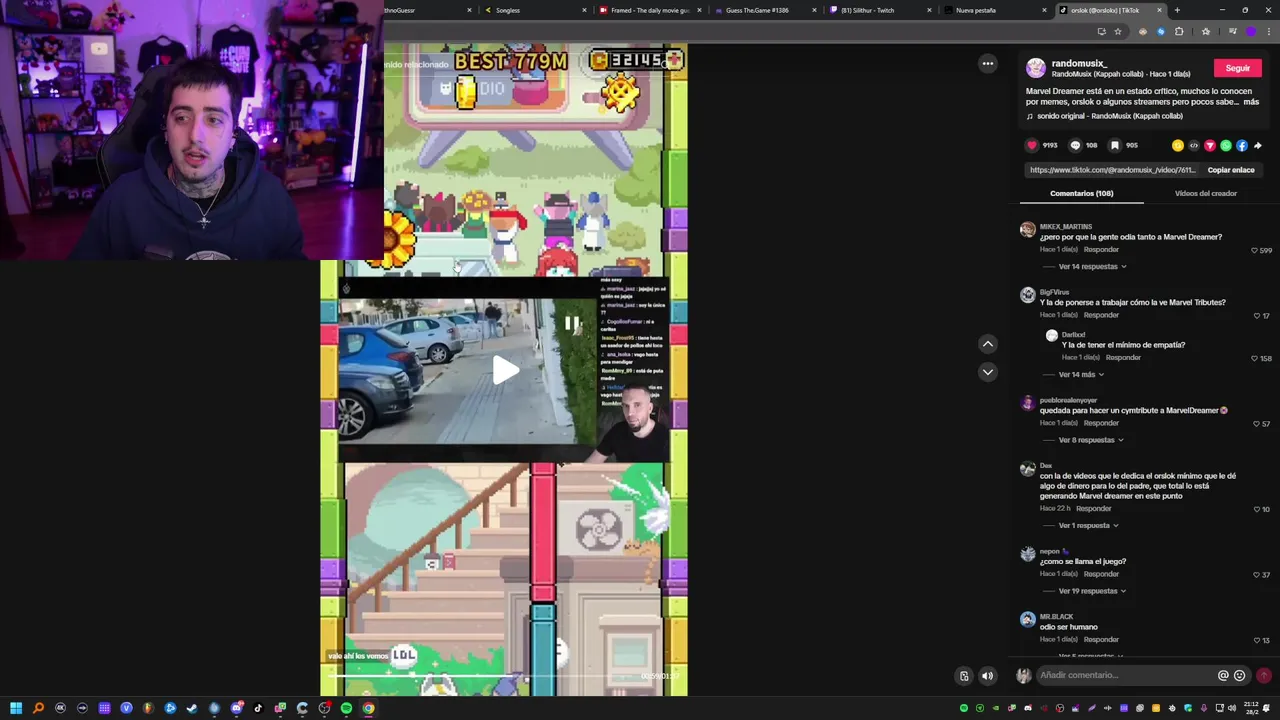This screenshot has width=1280, height=720.
Task: Open Spotify from the taskbar
Action: coord(346,708)
